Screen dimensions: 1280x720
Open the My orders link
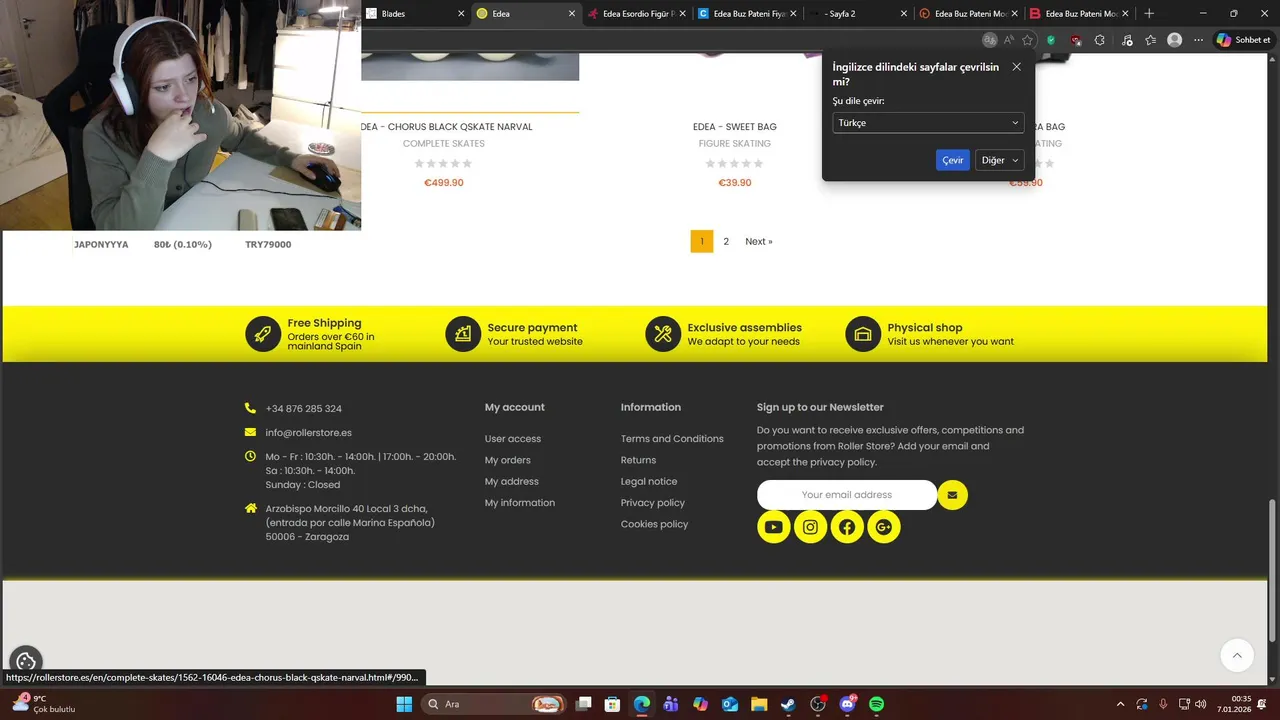click(508, 460)
